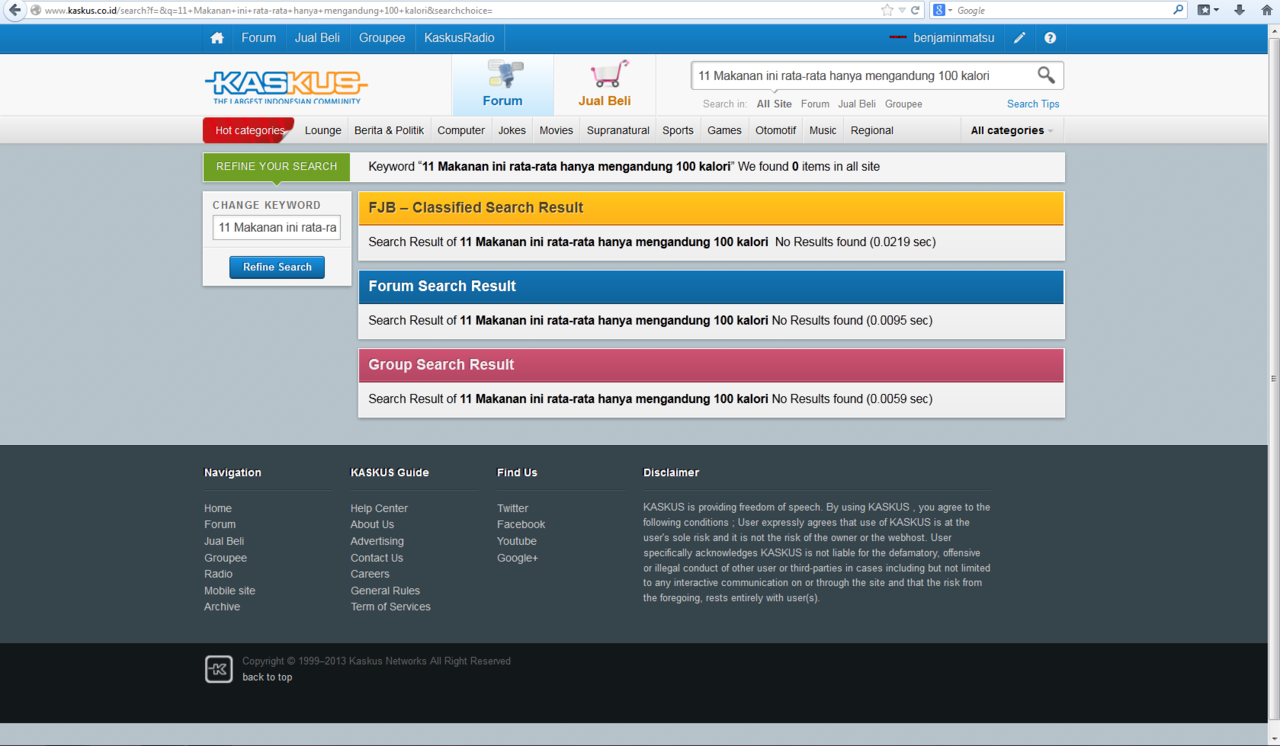The height and width of the screenshot is (746, 1280).
Task: Open the Movies category
Action: 556,130
